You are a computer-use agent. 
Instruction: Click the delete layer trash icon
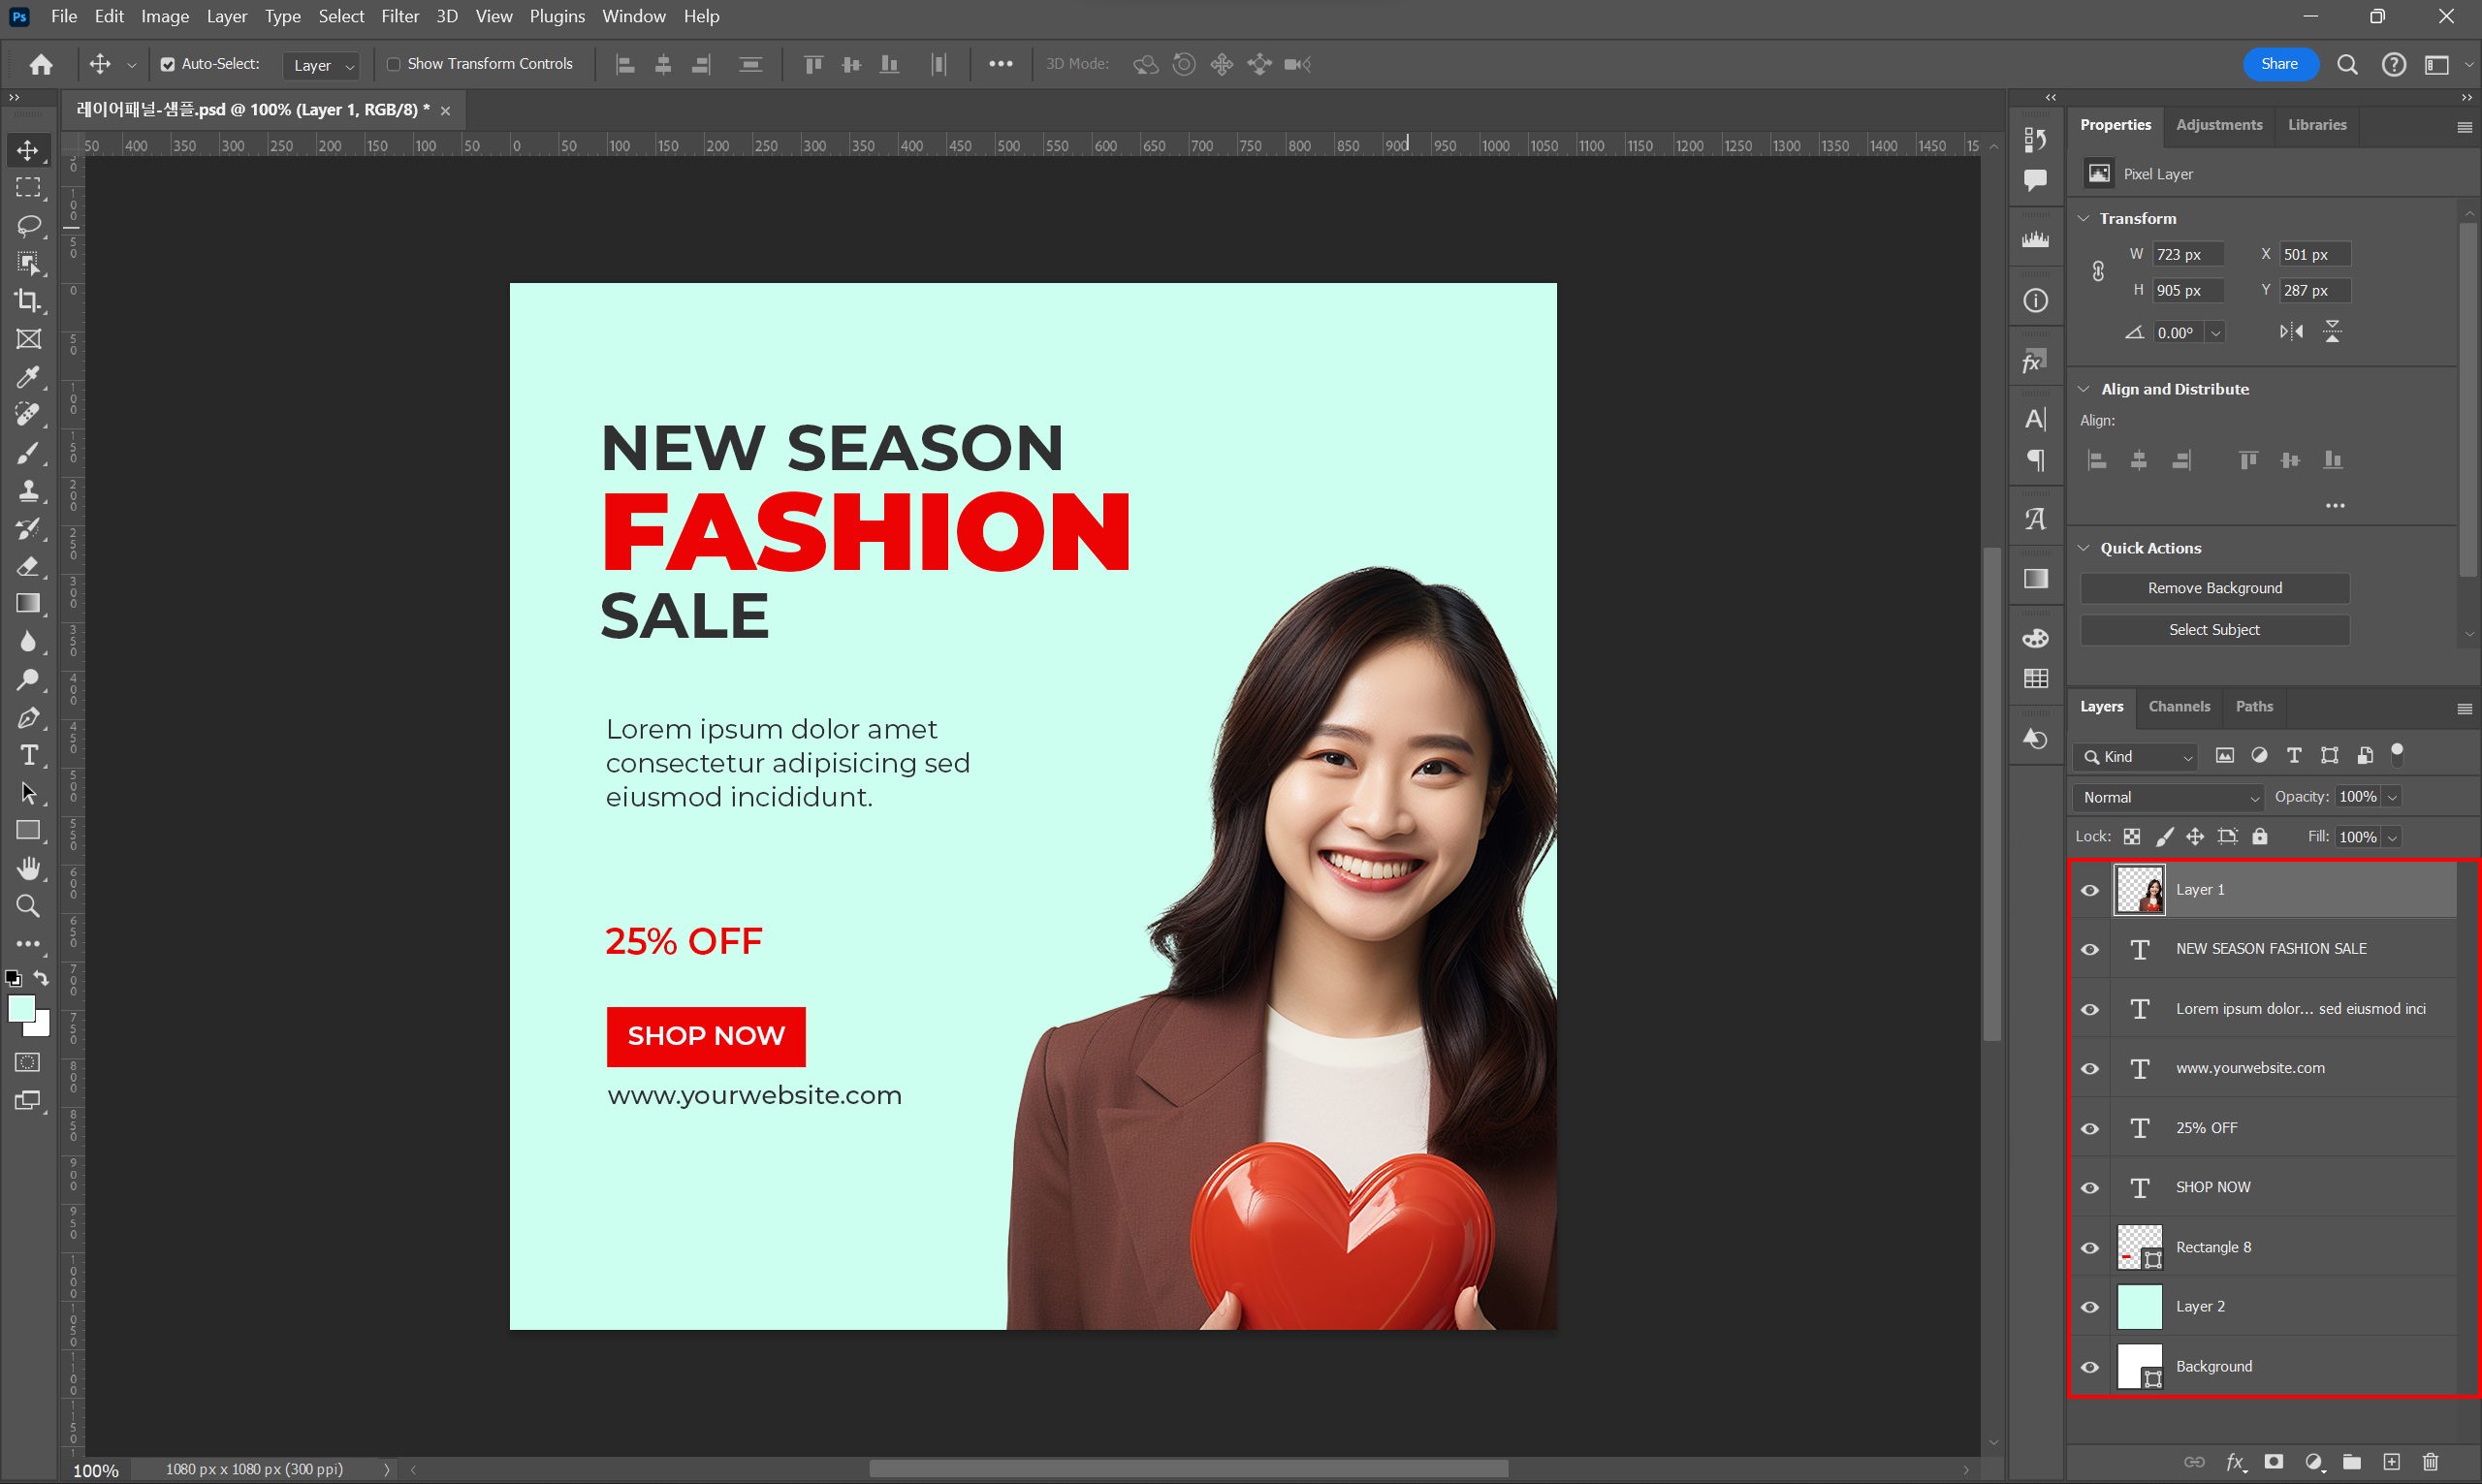click(x=2430, y=1461)
